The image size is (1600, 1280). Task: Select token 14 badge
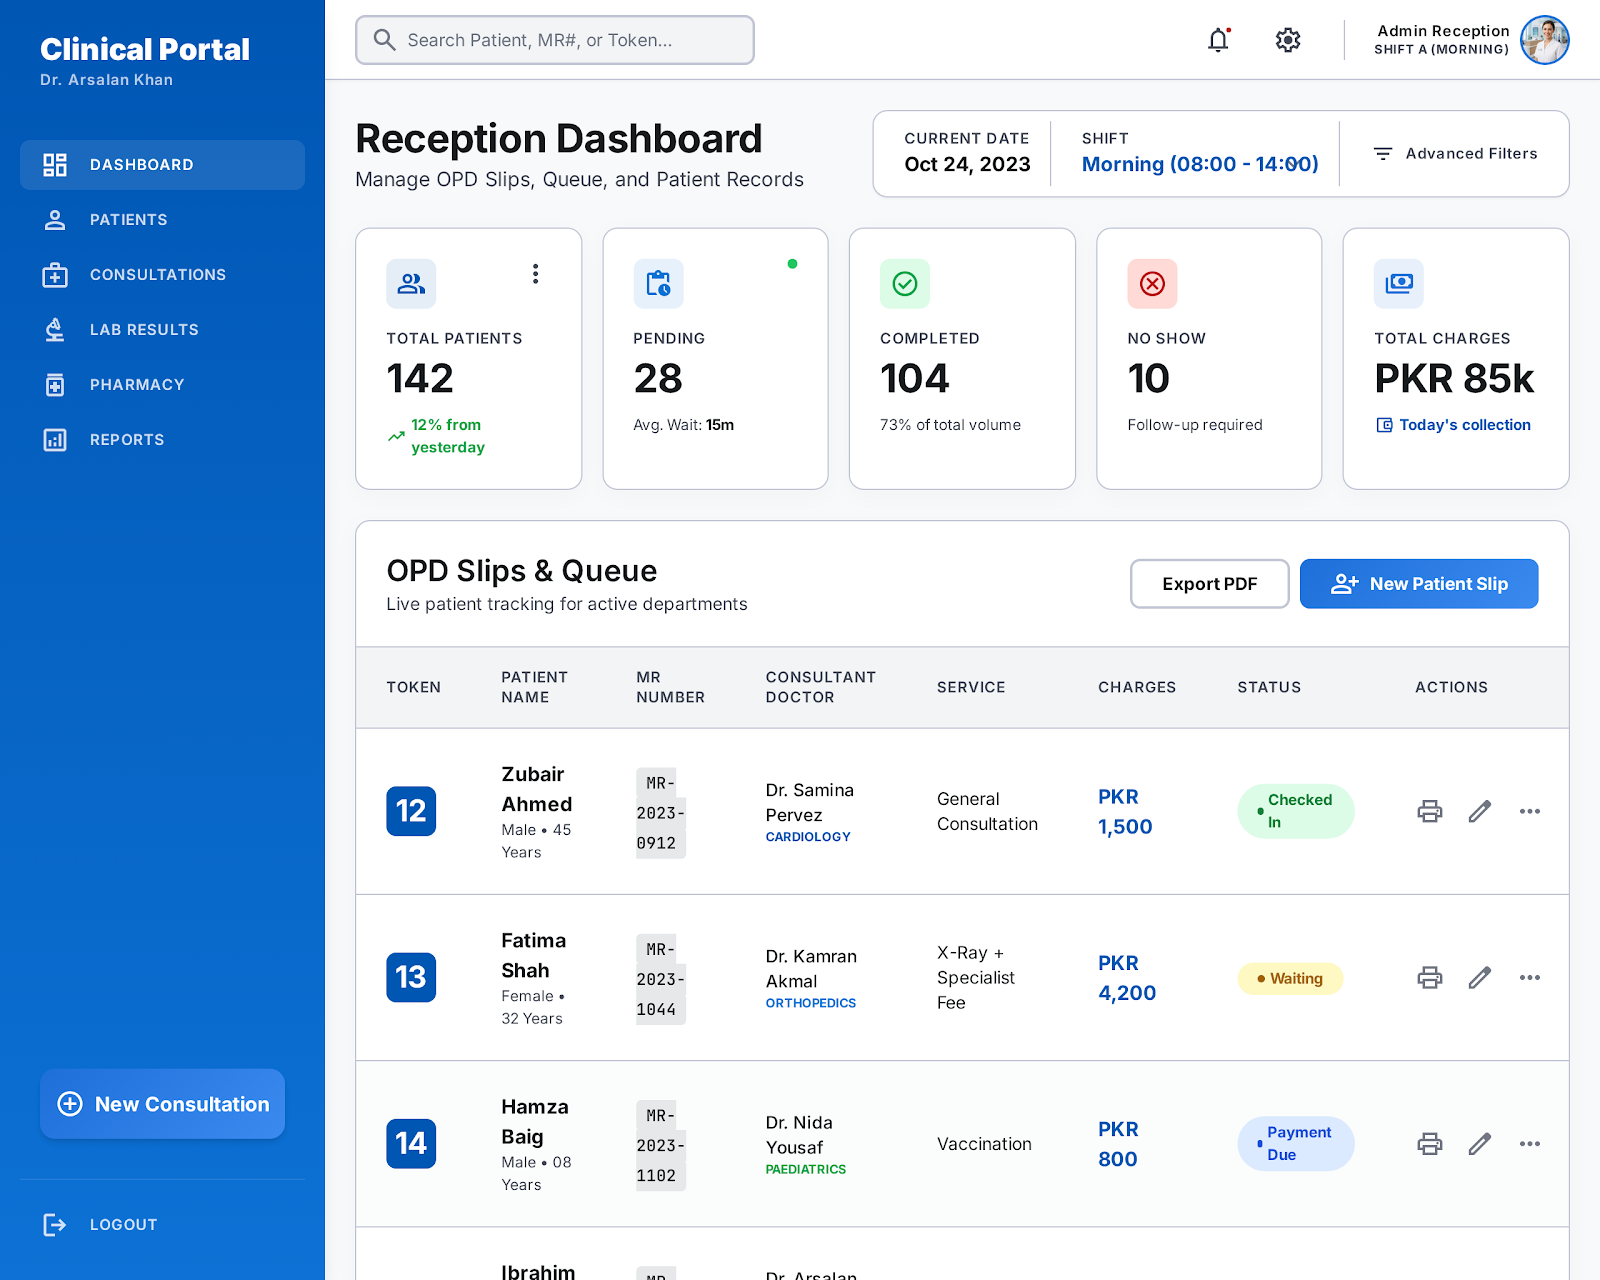(x=411, y=1143)
